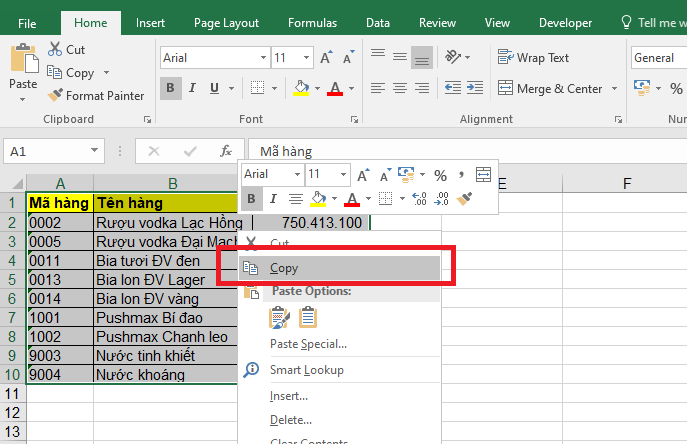
Task: Toggle Italic in the ribbon Font group
Action: click(194, 88)
